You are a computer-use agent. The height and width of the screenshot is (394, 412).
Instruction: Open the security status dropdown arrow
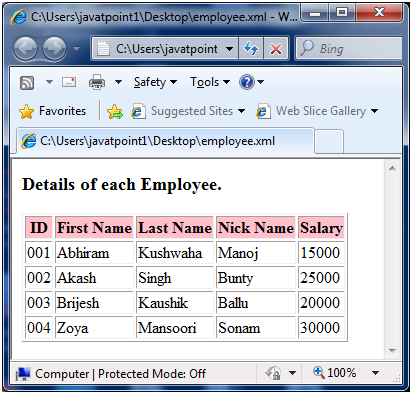coord(292,373)
